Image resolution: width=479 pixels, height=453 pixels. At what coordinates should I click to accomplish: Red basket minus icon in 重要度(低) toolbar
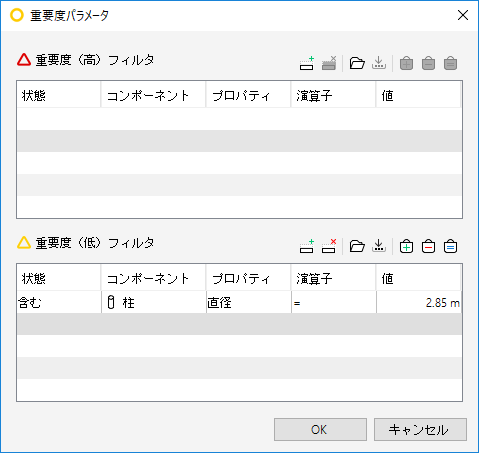coord(428,246)
